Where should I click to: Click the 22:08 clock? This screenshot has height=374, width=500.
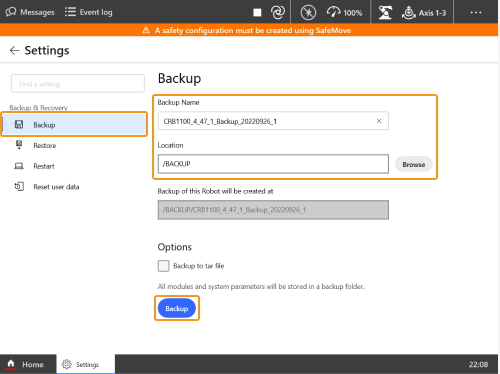tap(478, 364)
